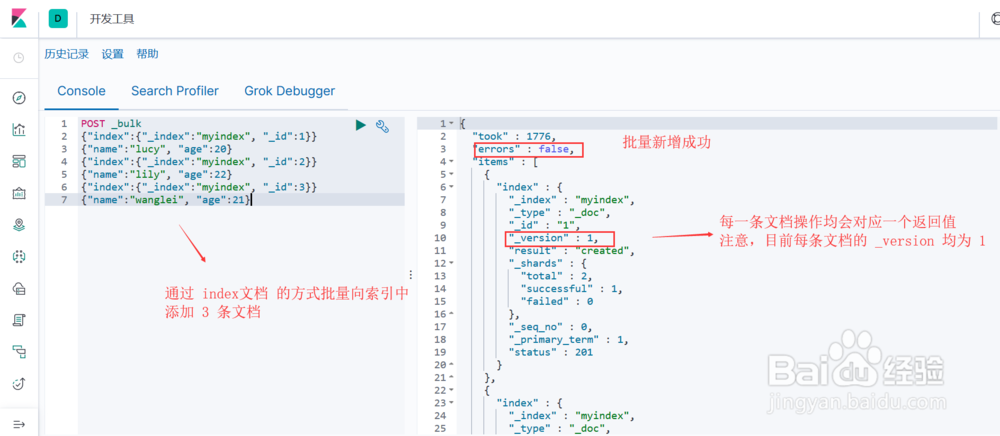Open 帮助 help link
This screenshot has width=1000, height=436.
click(x=147, y=54)
